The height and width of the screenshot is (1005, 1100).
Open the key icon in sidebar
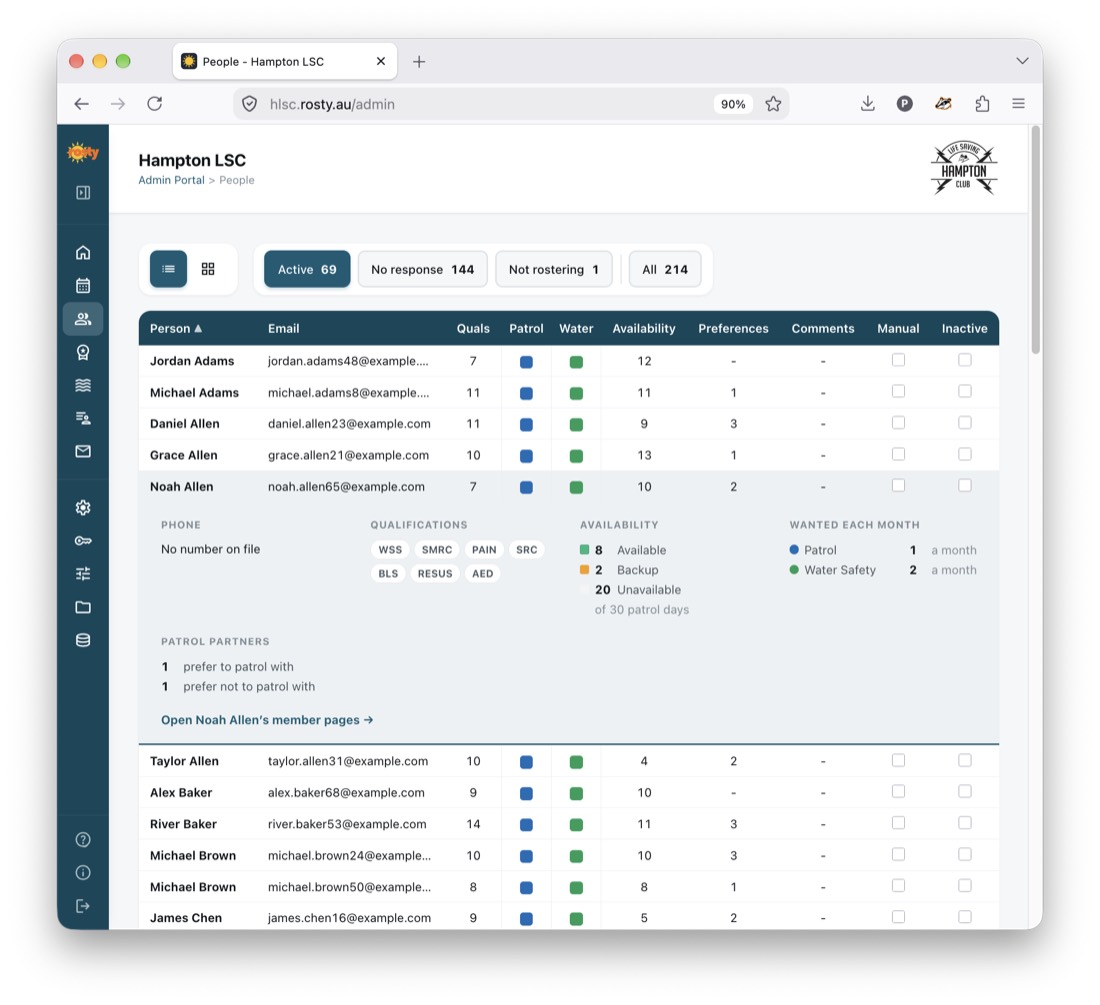pyautogui.click(x=83, y=541)
